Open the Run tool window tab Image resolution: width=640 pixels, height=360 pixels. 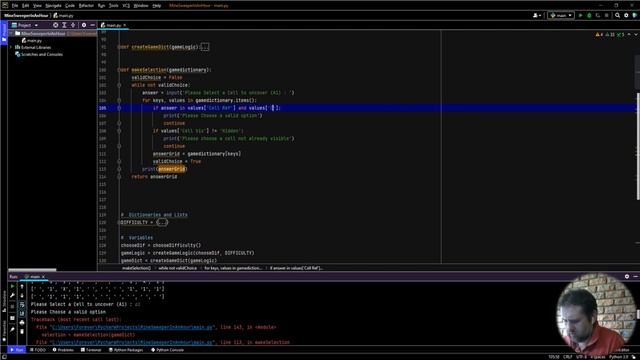(17, 350)
